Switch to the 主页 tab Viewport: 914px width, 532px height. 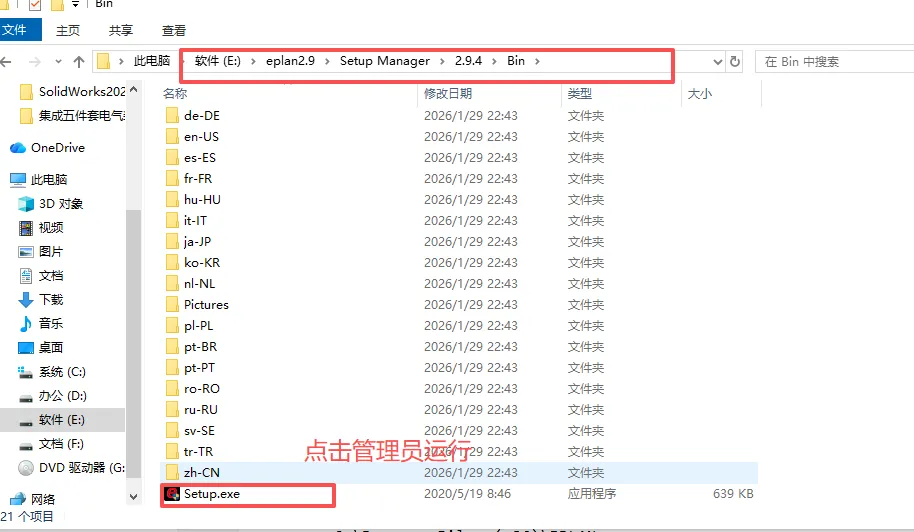68,30
